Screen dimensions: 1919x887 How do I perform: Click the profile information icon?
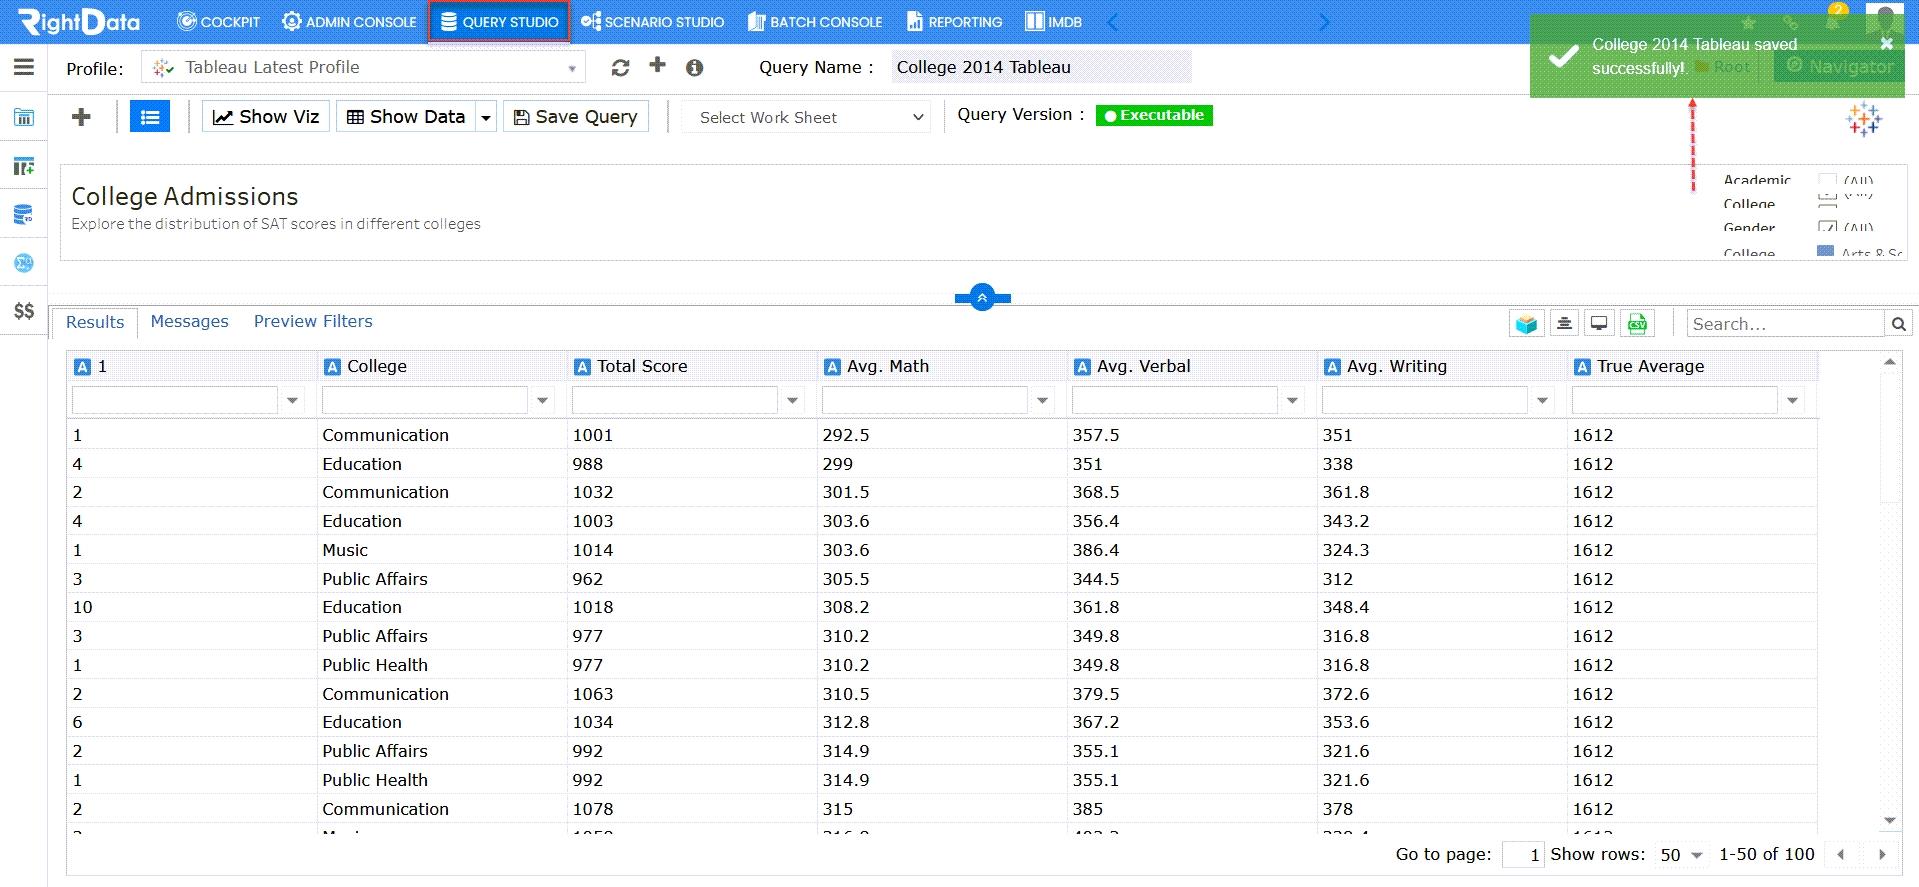click(x=694, y=67)
